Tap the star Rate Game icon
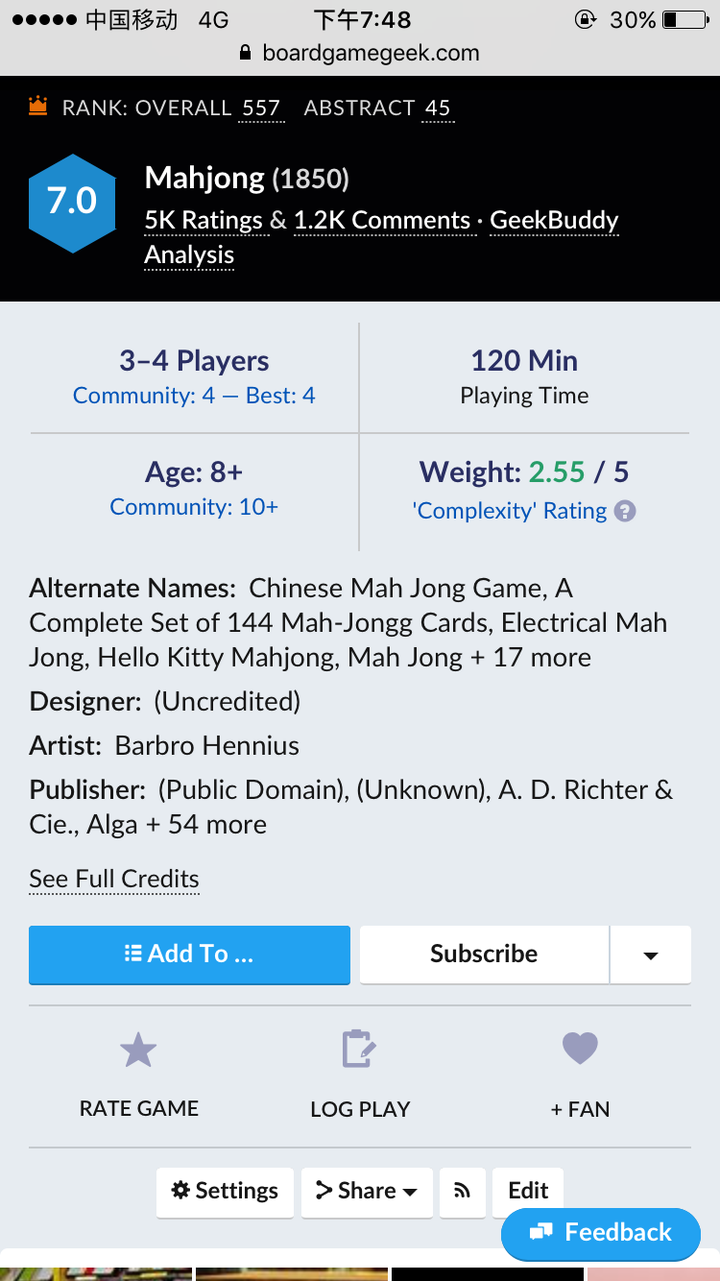 pyautogui.click(x=138, y=1051)
